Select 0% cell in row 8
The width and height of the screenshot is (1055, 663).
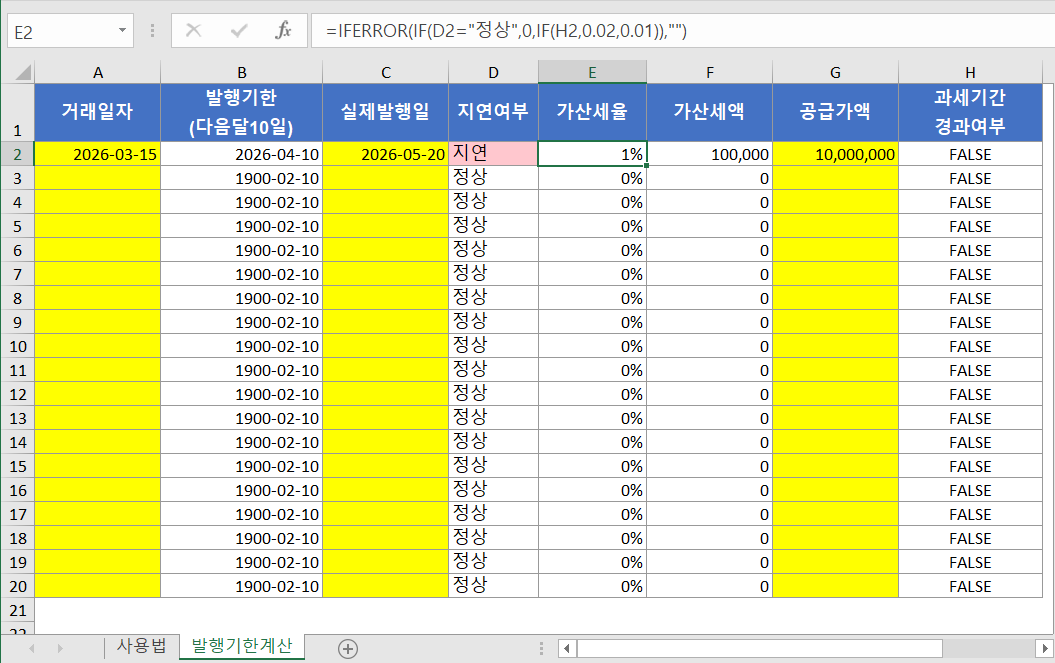pyautogui.click(x=592, y=298)
